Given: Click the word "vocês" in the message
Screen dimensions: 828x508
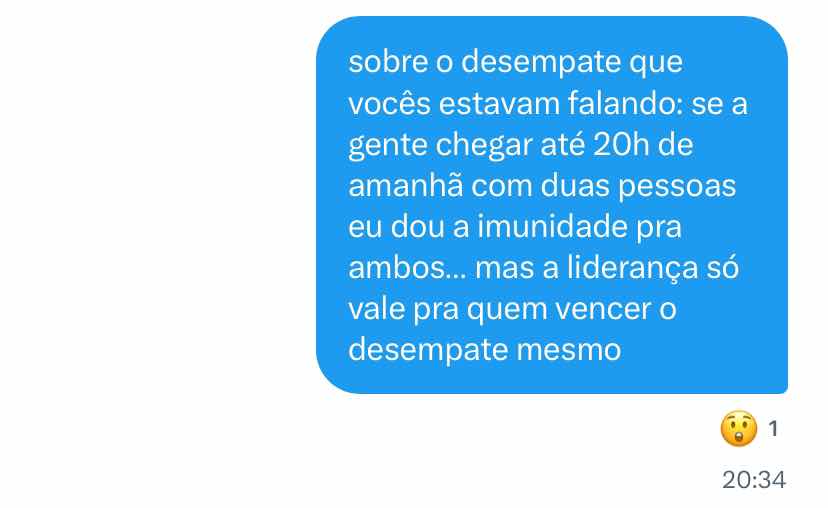Looking at the screenshot, I should tap(390, 104).
